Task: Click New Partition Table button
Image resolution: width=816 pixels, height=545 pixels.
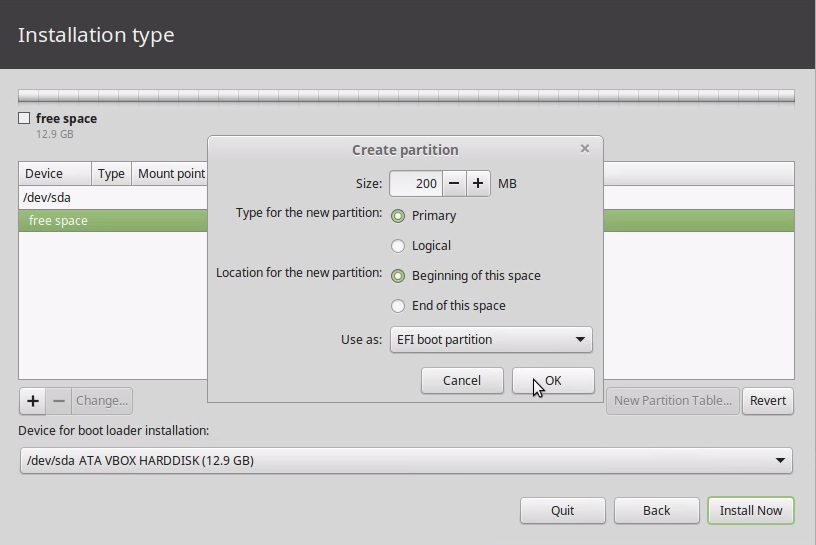Action: coord(673,401)
